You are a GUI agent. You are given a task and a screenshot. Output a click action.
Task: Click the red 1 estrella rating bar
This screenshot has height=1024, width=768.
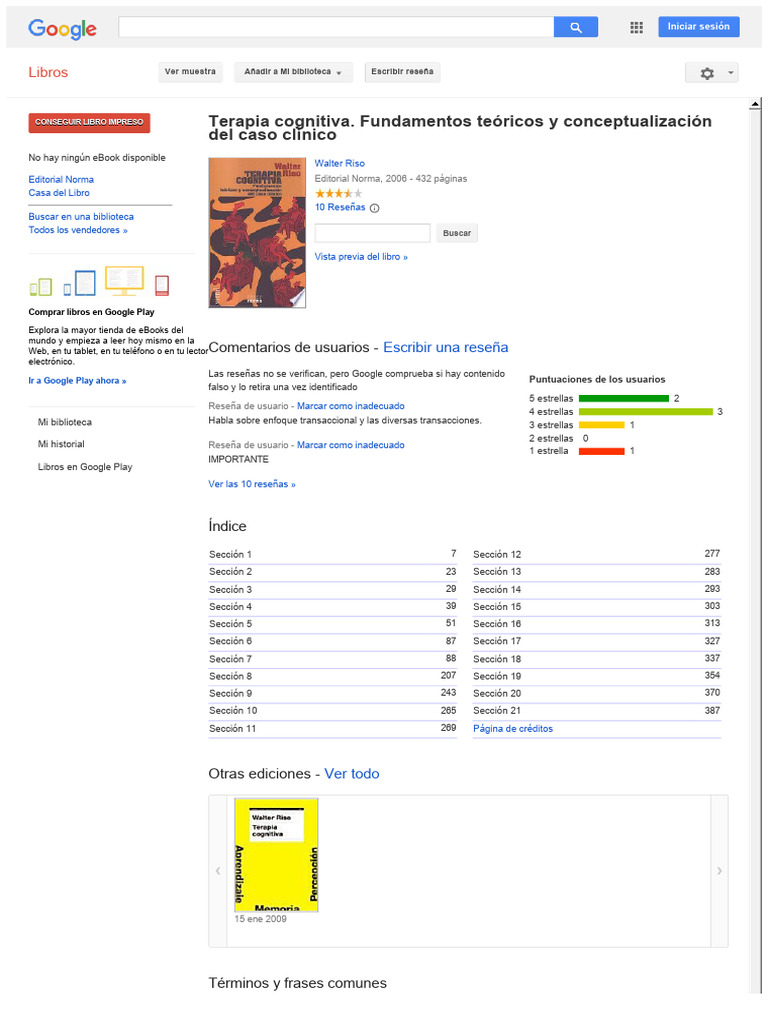pyautogui.click(x=601, y=451)
